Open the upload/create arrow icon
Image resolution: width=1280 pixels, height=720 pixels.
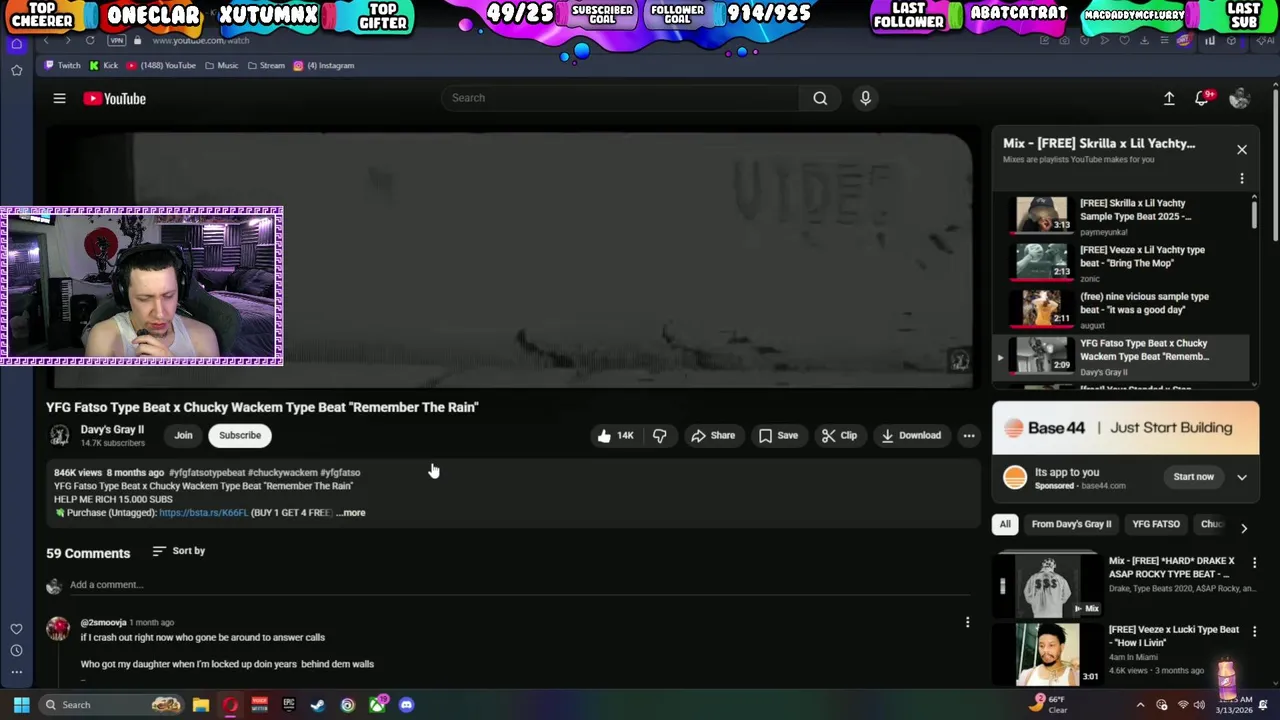(1168, 98)
